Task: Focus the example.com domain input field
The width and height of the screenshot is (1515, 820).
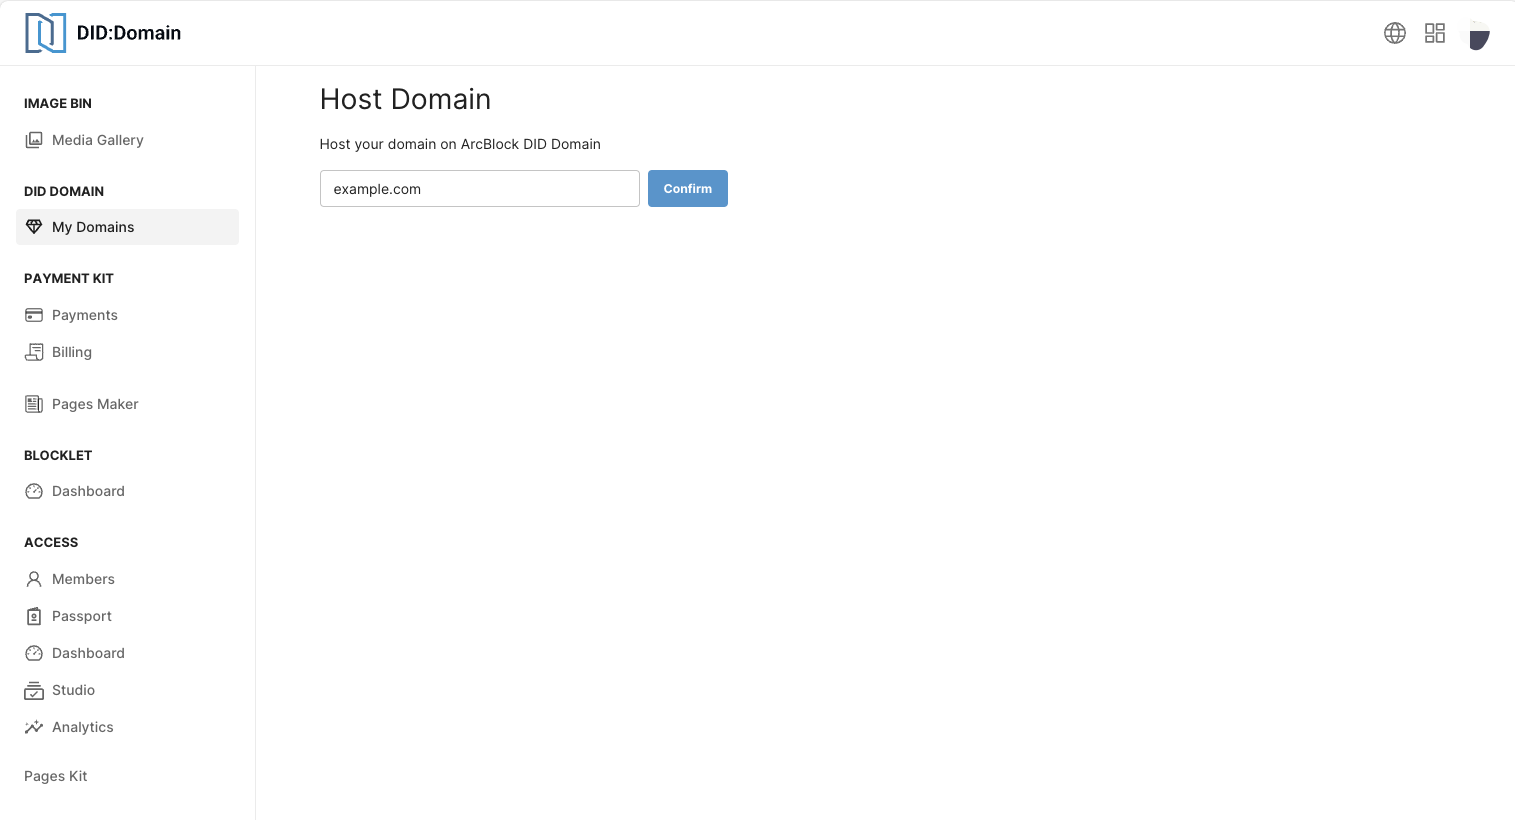Action: pyautogui.click(x=479, y=189)
